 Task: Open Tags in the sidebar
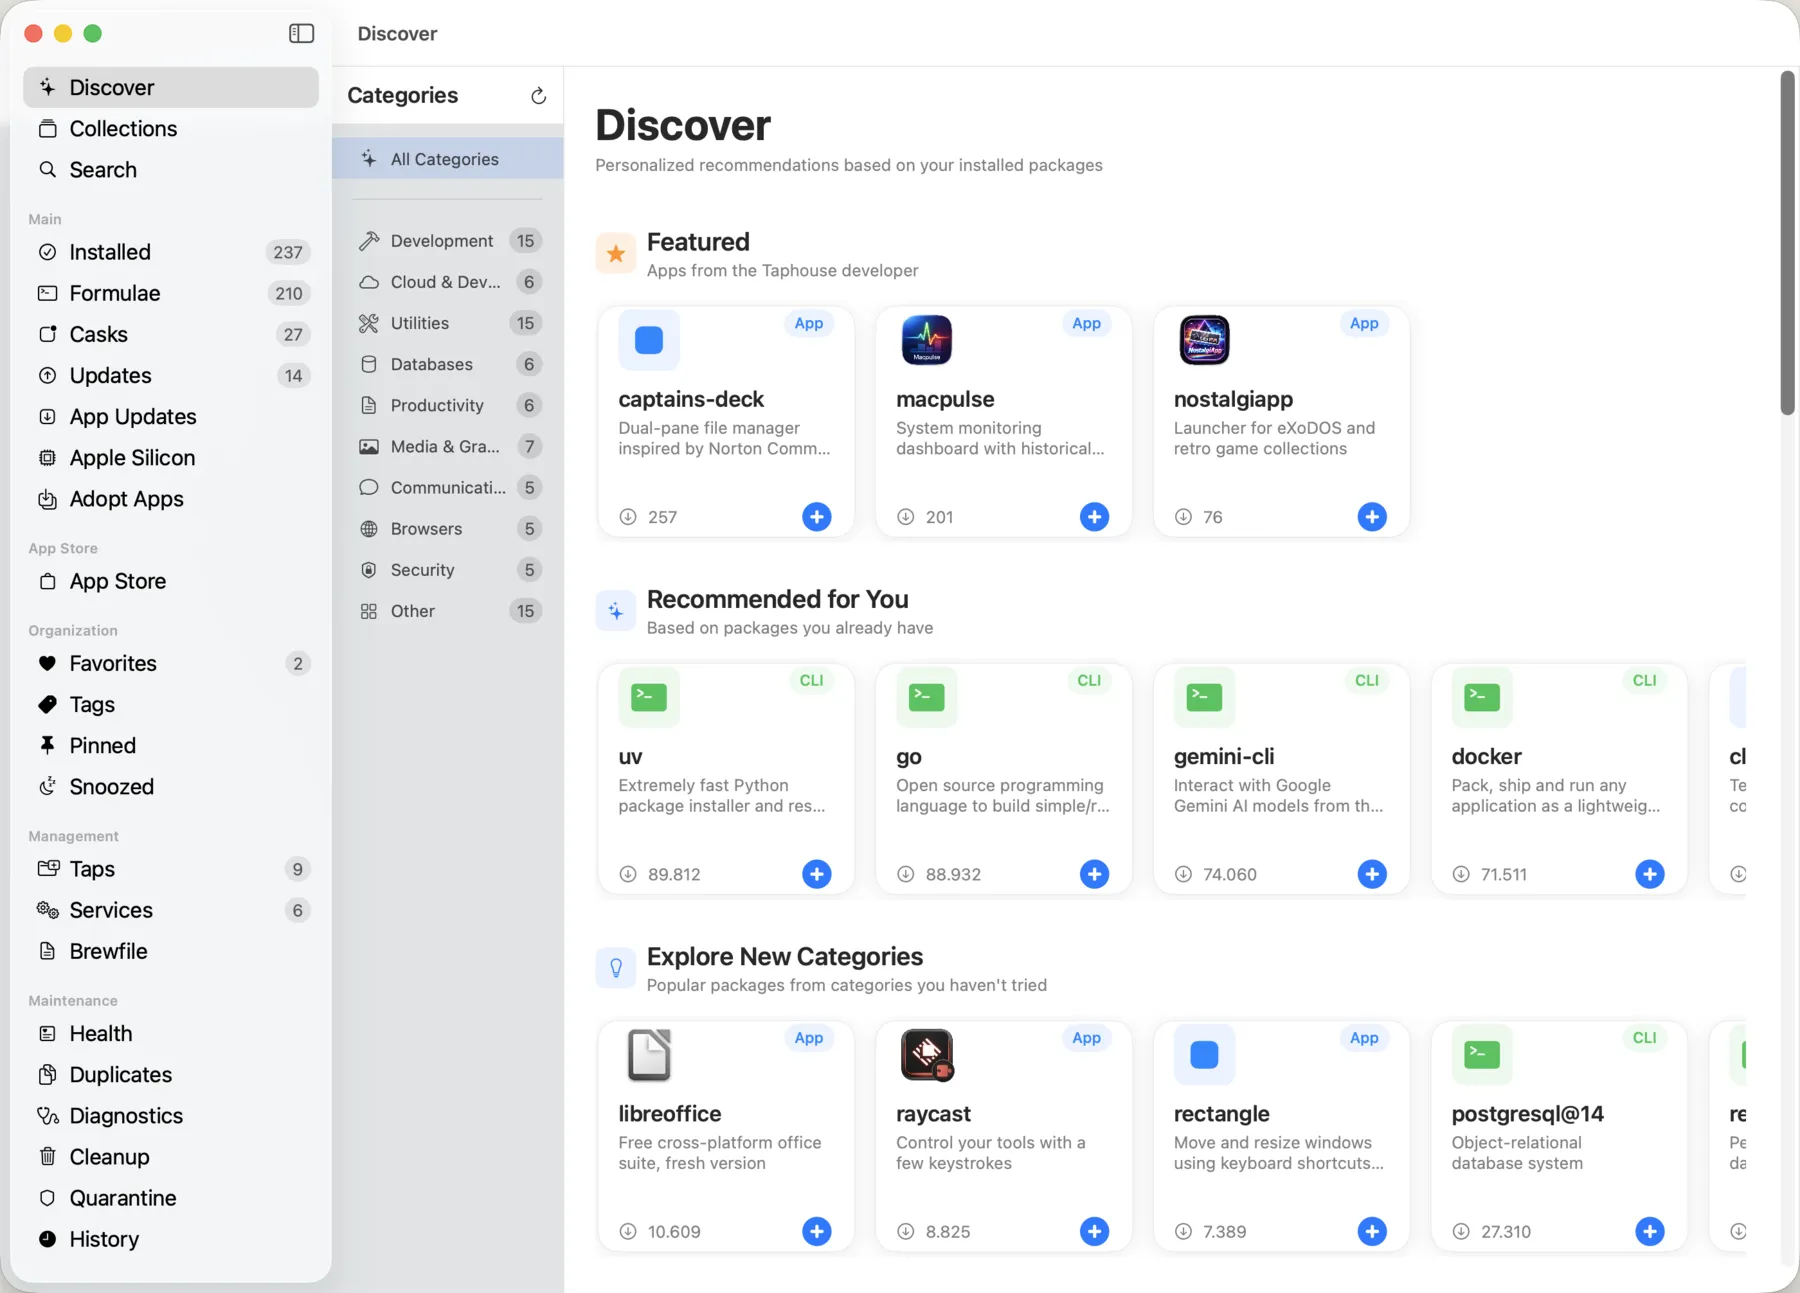[x=171, y=705]
